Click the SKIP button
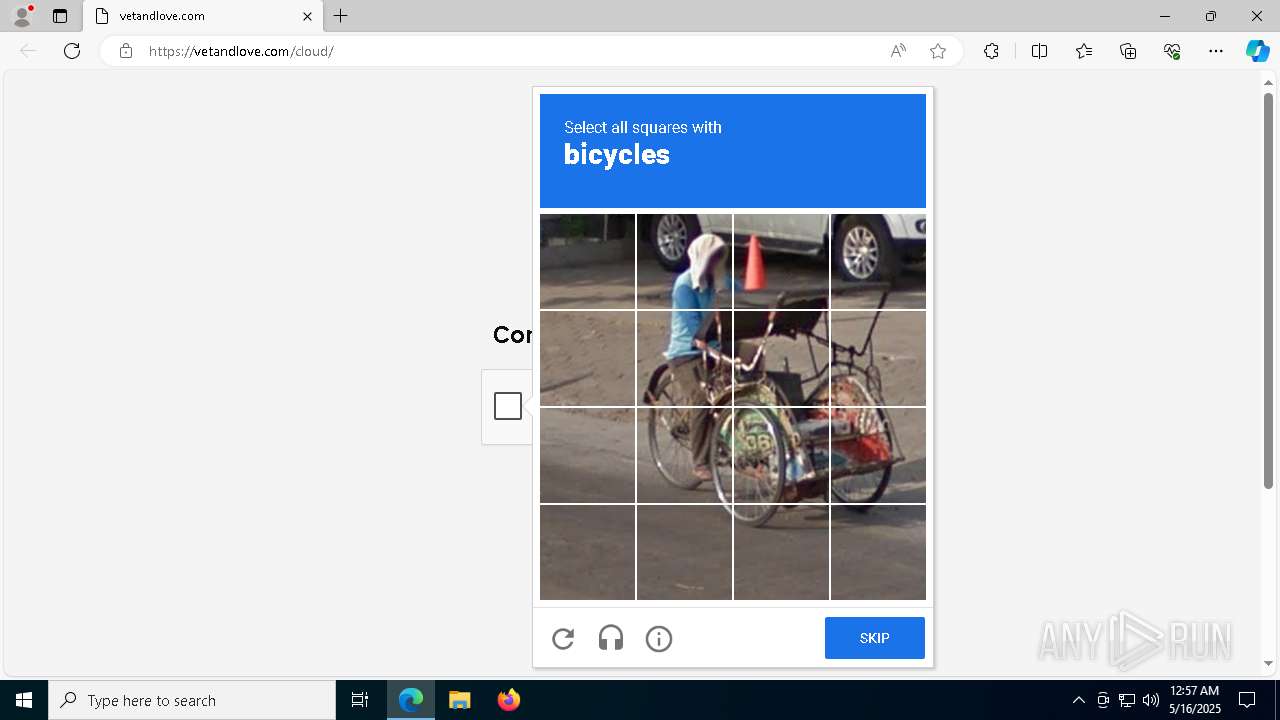The height and width of the screenshot is (720, 1280). (x=874, y=638)
